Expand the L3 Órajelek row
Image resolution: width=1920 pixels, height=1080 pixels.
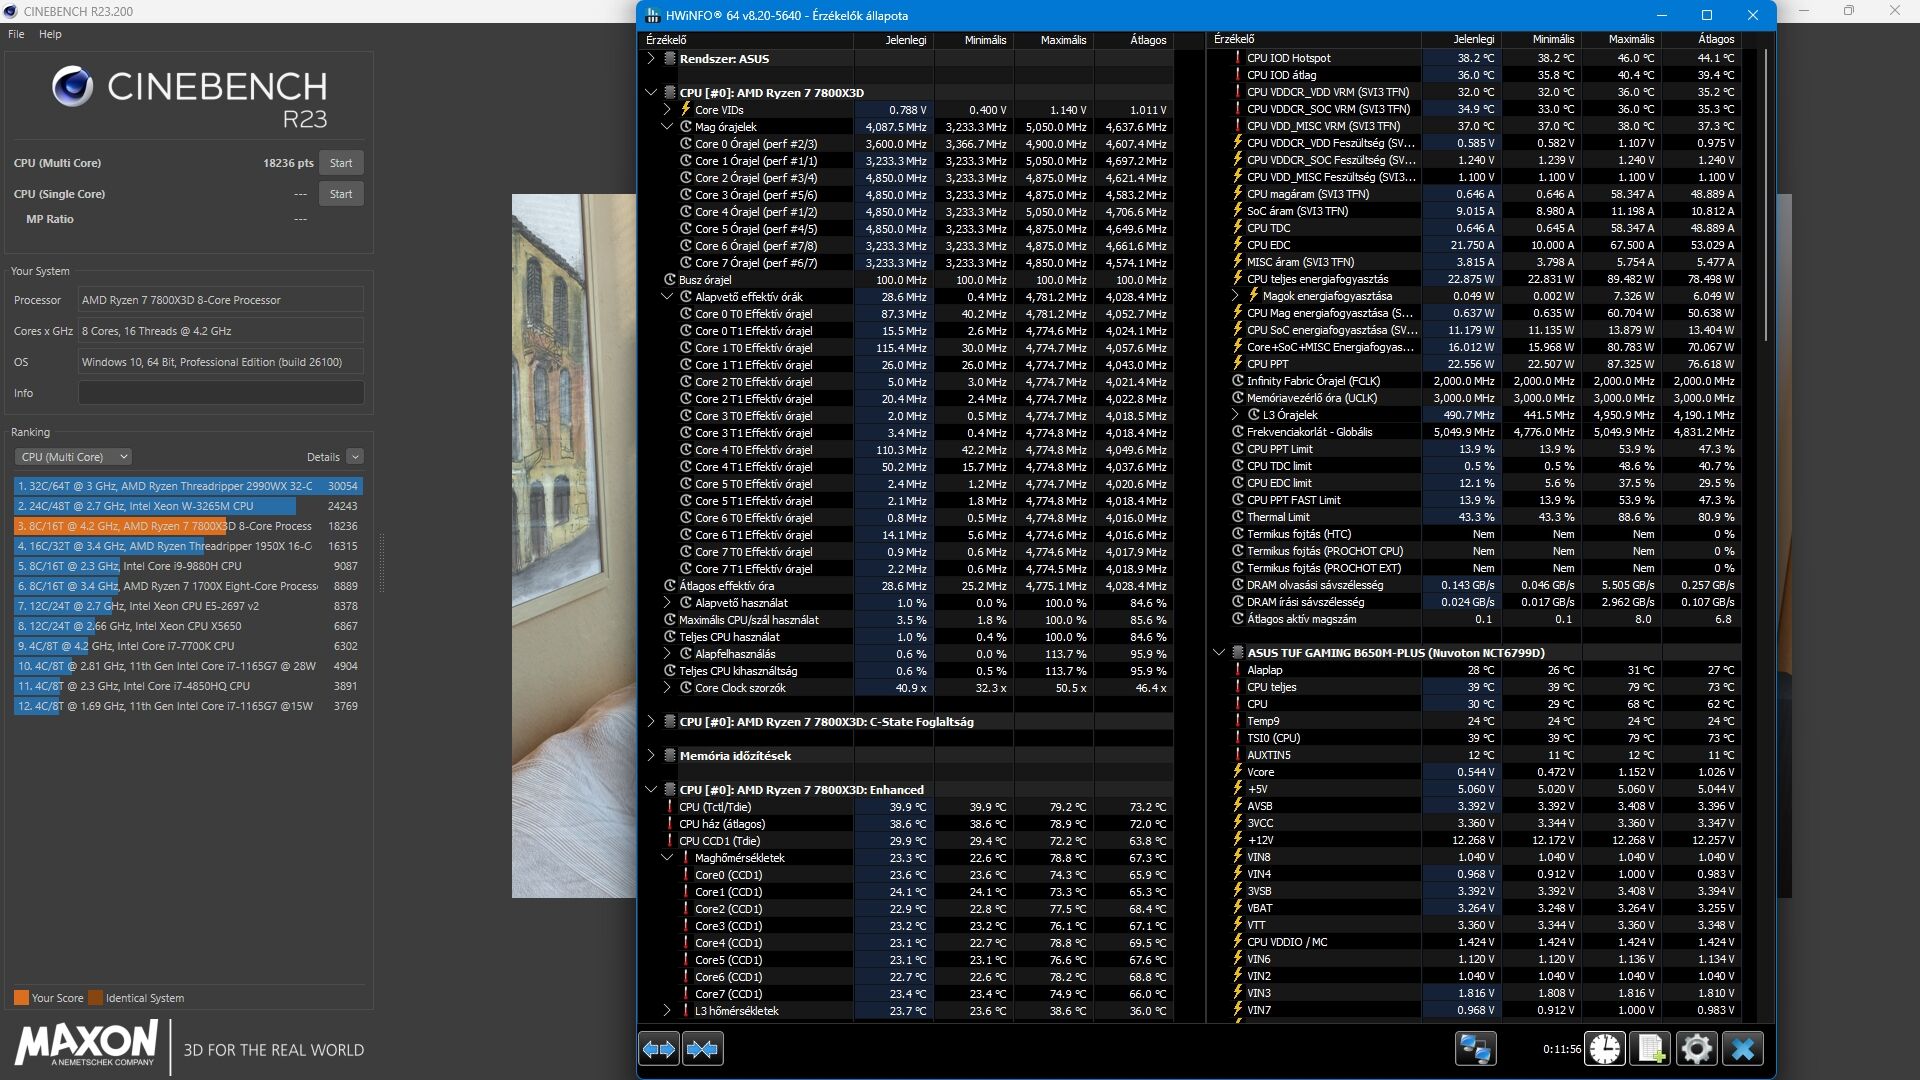[x=1235, y=415]
